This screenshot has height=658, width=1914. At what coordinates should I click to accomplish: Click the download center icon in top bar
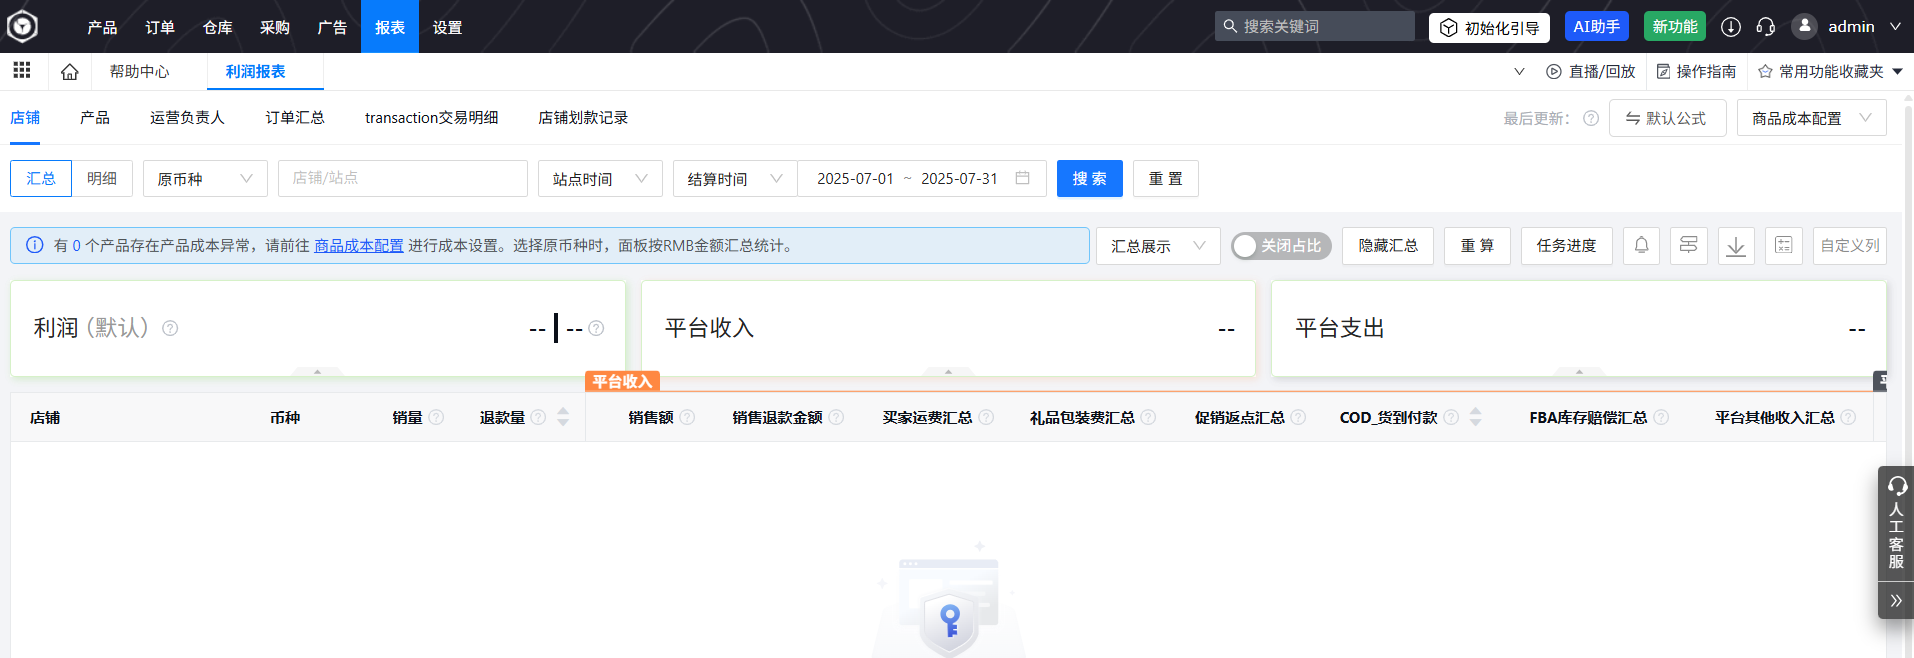1730,27
